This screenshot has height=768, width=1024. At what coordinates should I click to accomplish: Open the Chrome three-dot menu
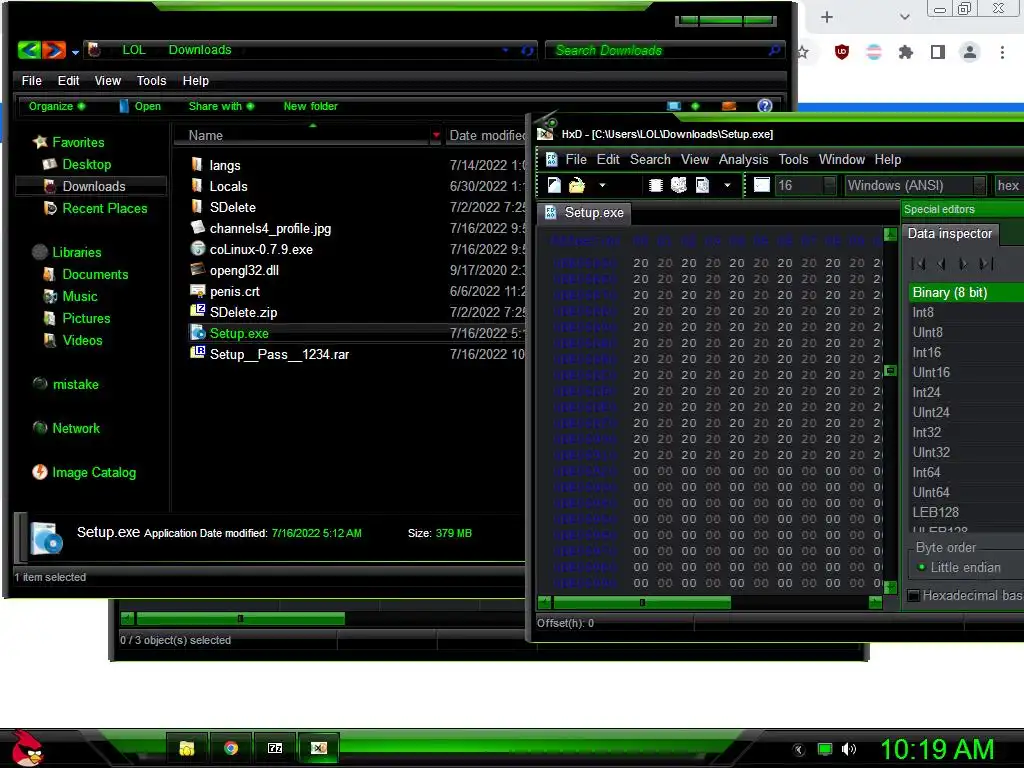coord(1002,52)
